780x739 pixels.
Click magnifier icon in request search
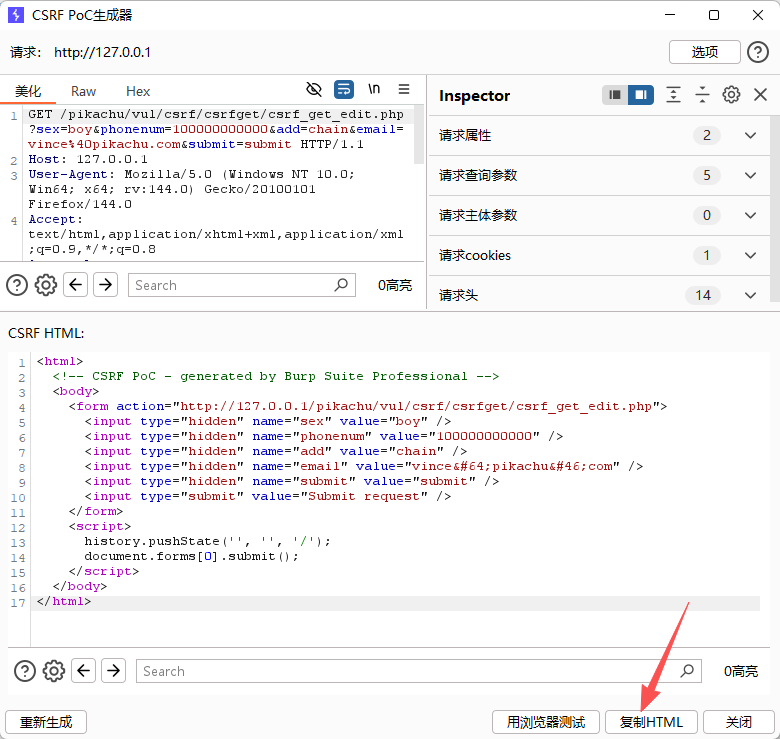[x=341, y=285]
